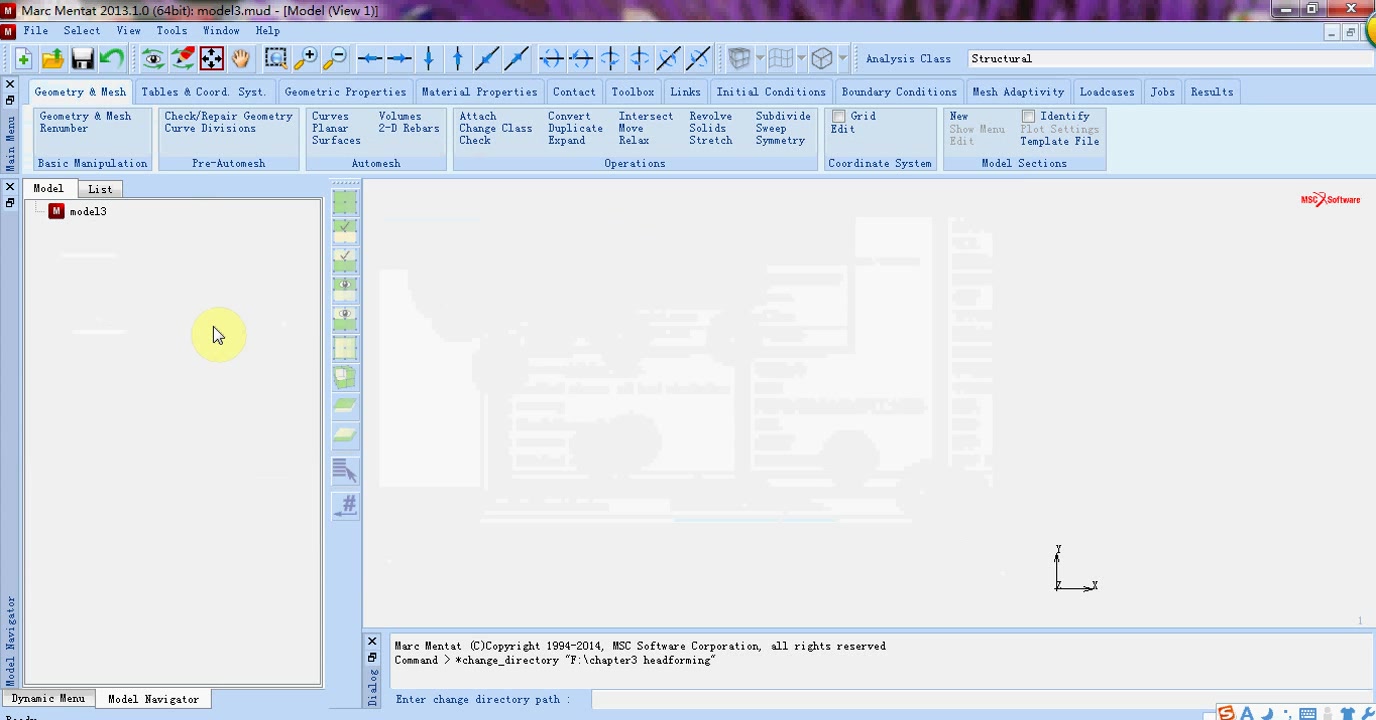
Task: Switch to the Contact tab
Action: 574,92
